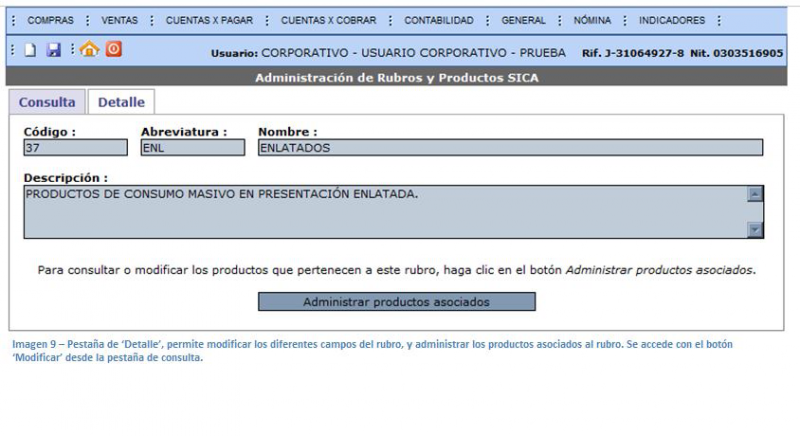Click the Código field containing 37
Screen dimensions: 800x436
(x=76, y=148)
